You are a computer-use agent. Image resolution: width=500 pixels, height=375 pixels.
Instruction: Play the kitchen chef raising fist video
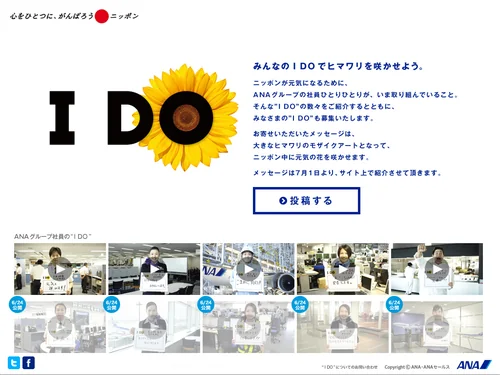[437, 269]
